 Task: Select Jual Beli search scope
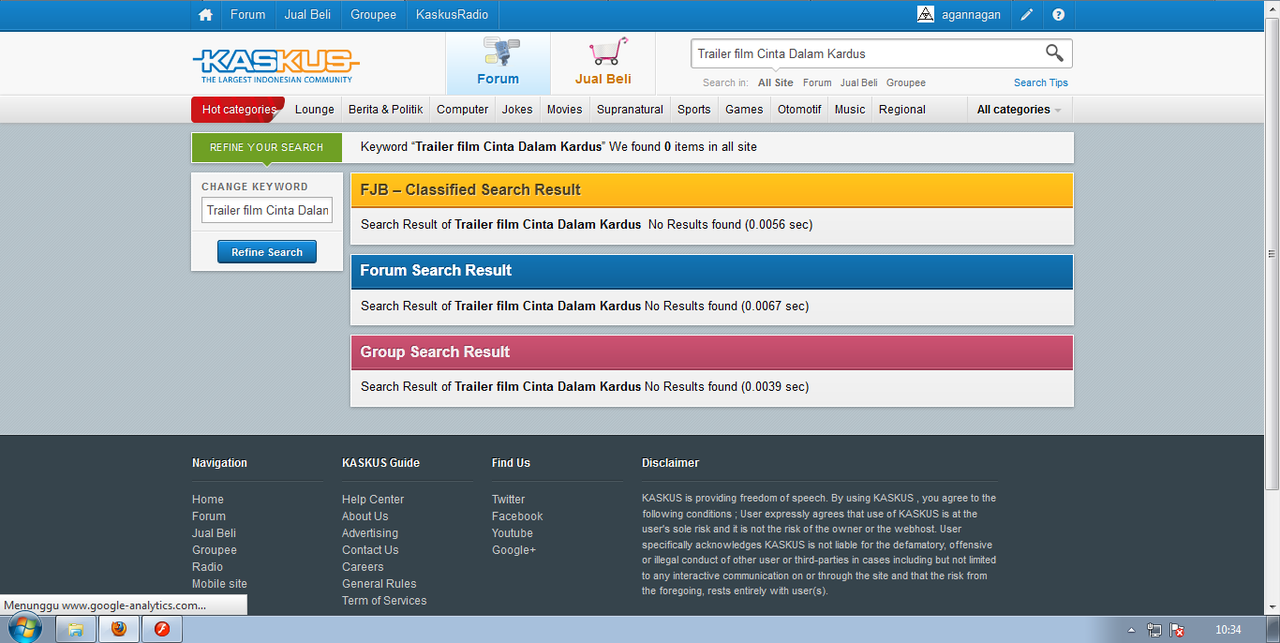coord(859,83)
